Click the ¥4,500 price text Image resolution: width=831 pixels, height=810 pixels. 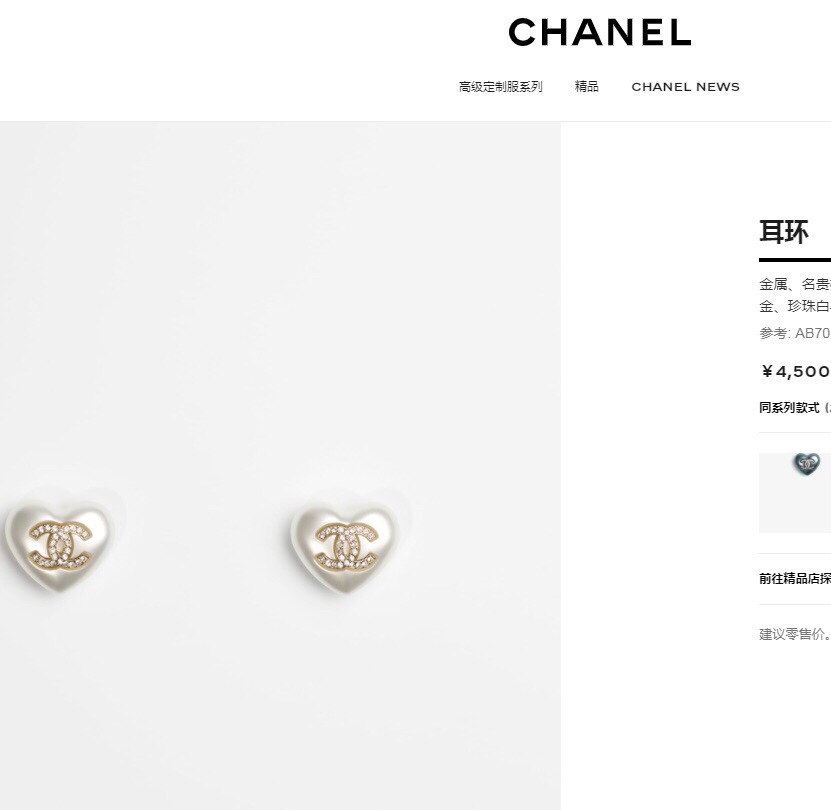[x=795, y=372]
